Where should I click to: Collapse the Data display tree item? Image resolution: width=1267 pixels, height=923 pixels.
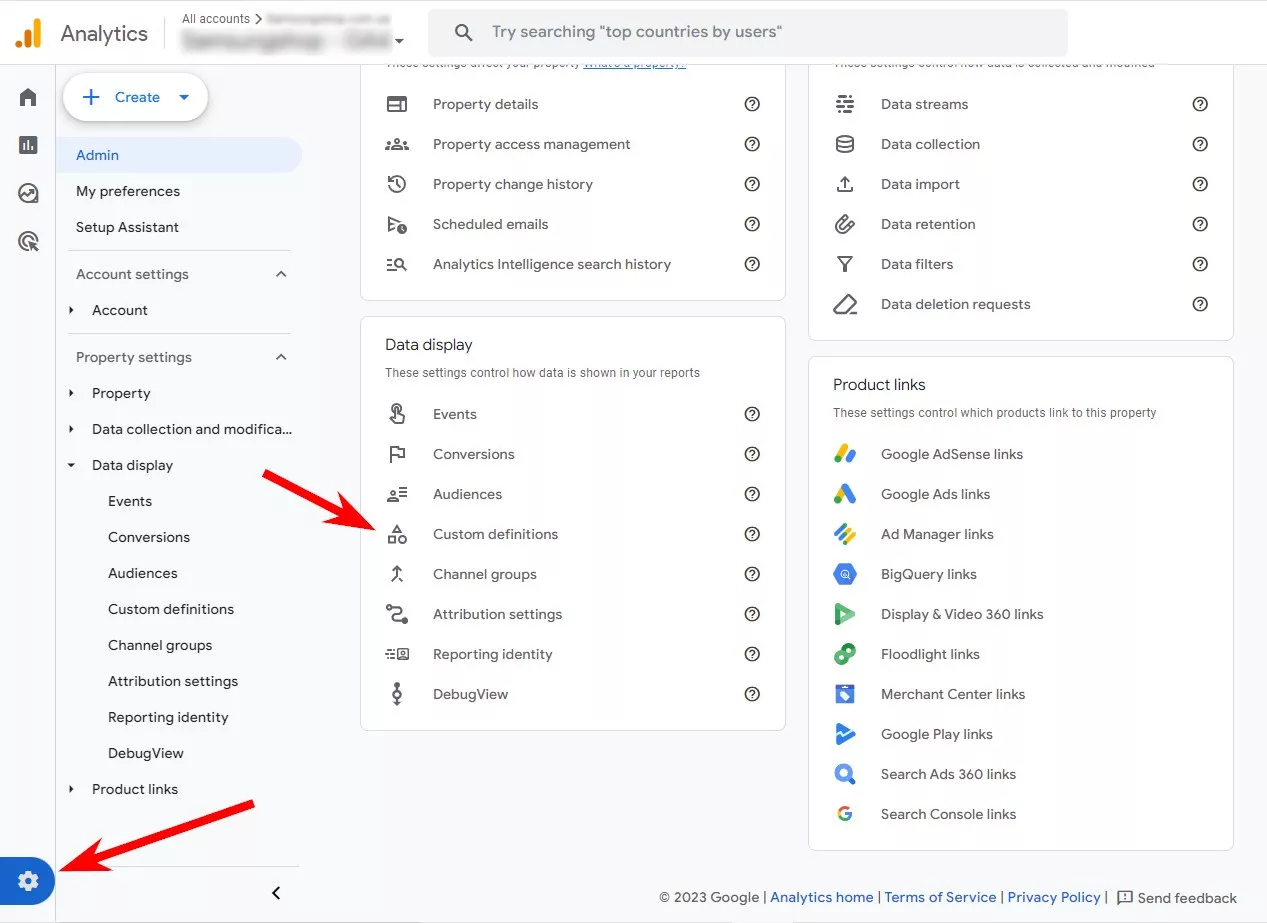coord(71,465)
